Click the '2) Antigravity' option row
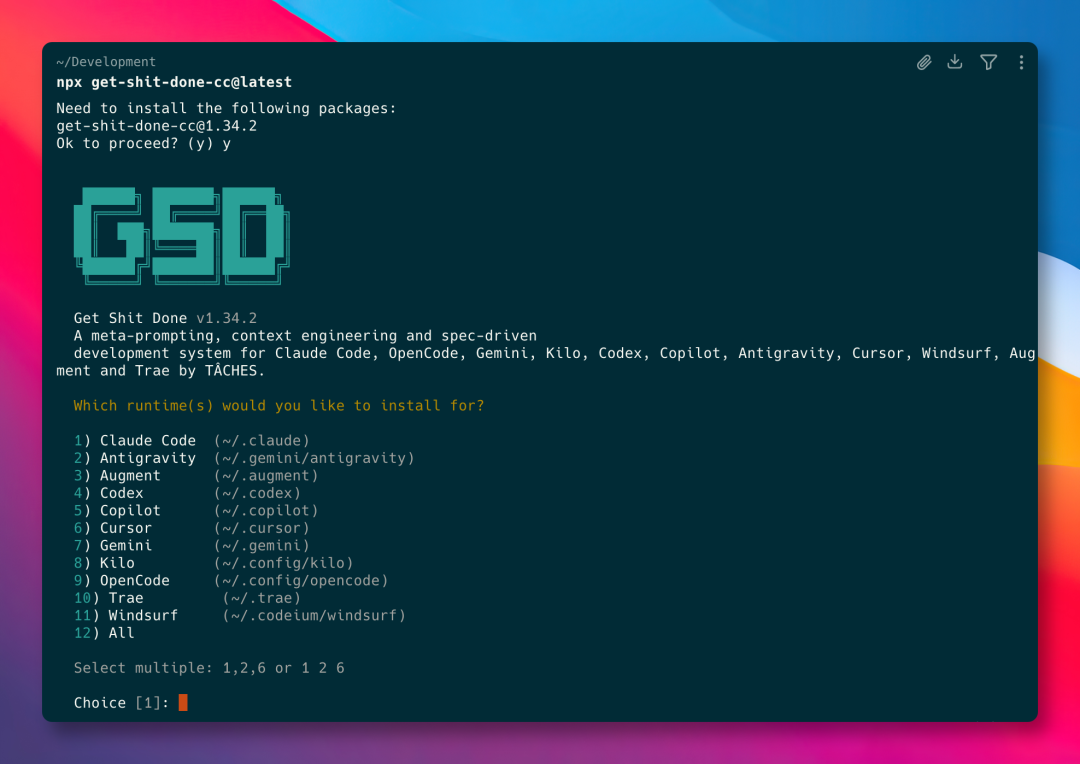1080x764 pixels. [x=244, y=458]
